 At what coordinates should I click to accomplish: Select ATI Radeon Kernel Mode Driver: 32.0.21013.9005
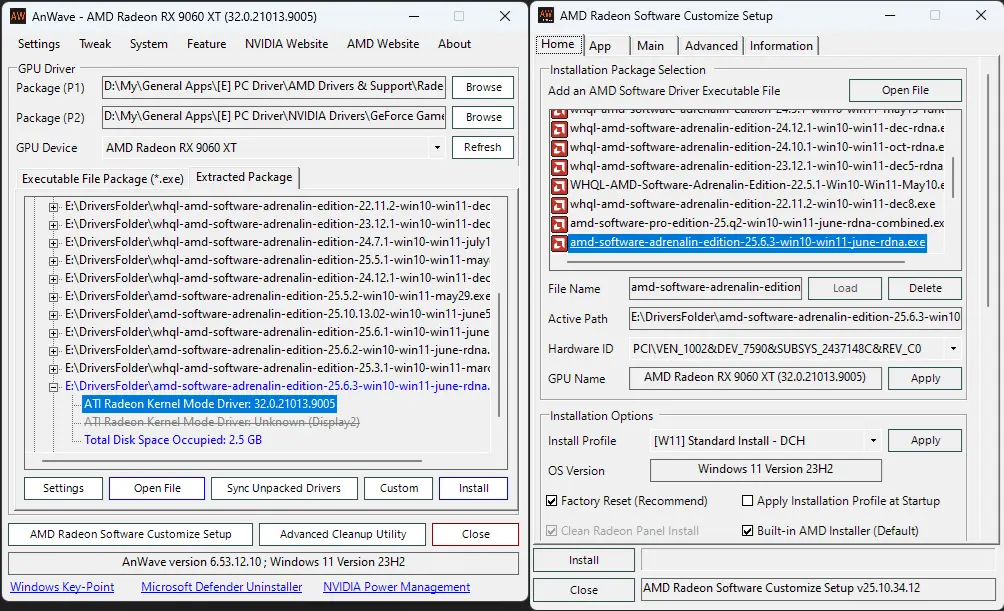click(209, 404)
